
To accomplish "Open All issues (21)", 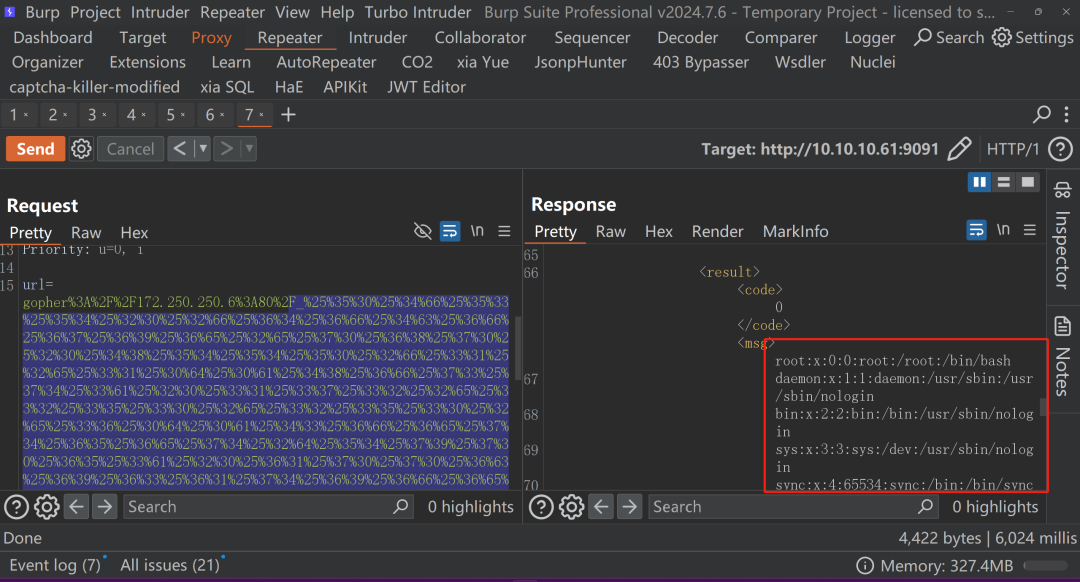I will (x=170, y=565).
